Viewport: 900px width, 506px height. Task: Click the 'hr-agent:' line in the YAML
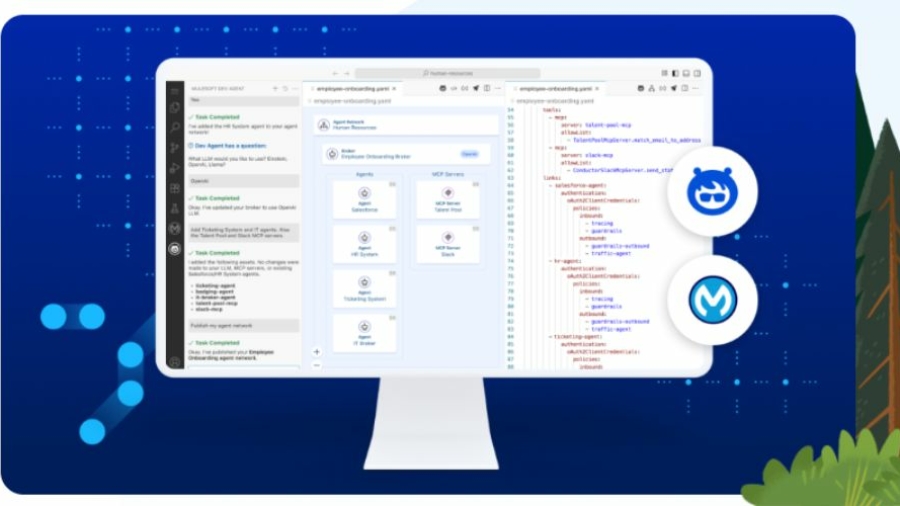[x=567, y=261]
